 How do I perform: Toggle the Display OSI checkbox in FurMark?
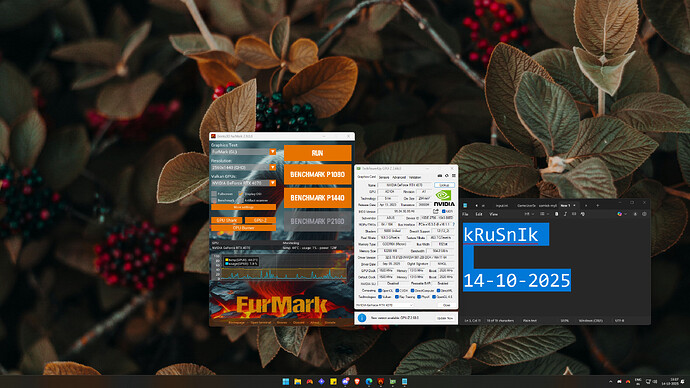click(x=241, y=194)
